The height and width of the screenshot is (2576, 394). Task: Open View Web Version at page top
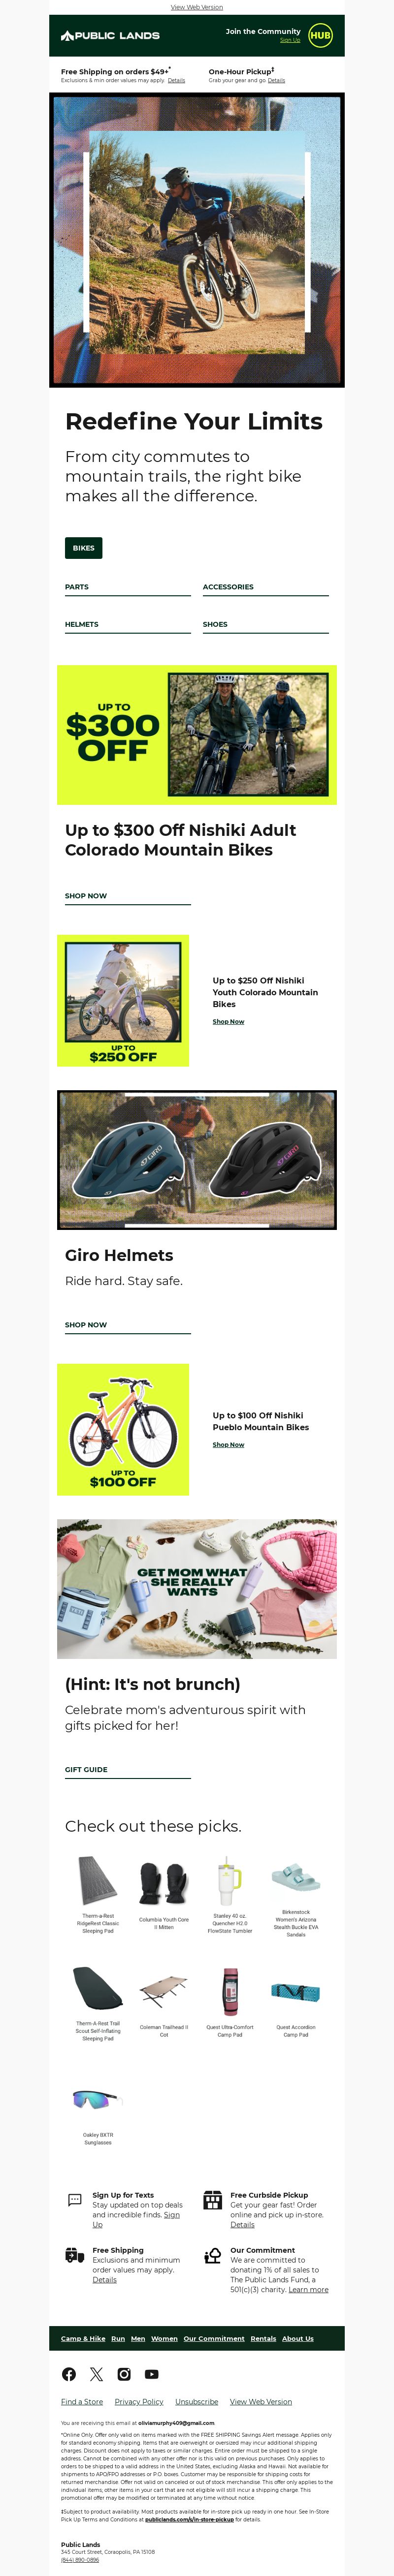pyautogui.click(x=197, y=7)
